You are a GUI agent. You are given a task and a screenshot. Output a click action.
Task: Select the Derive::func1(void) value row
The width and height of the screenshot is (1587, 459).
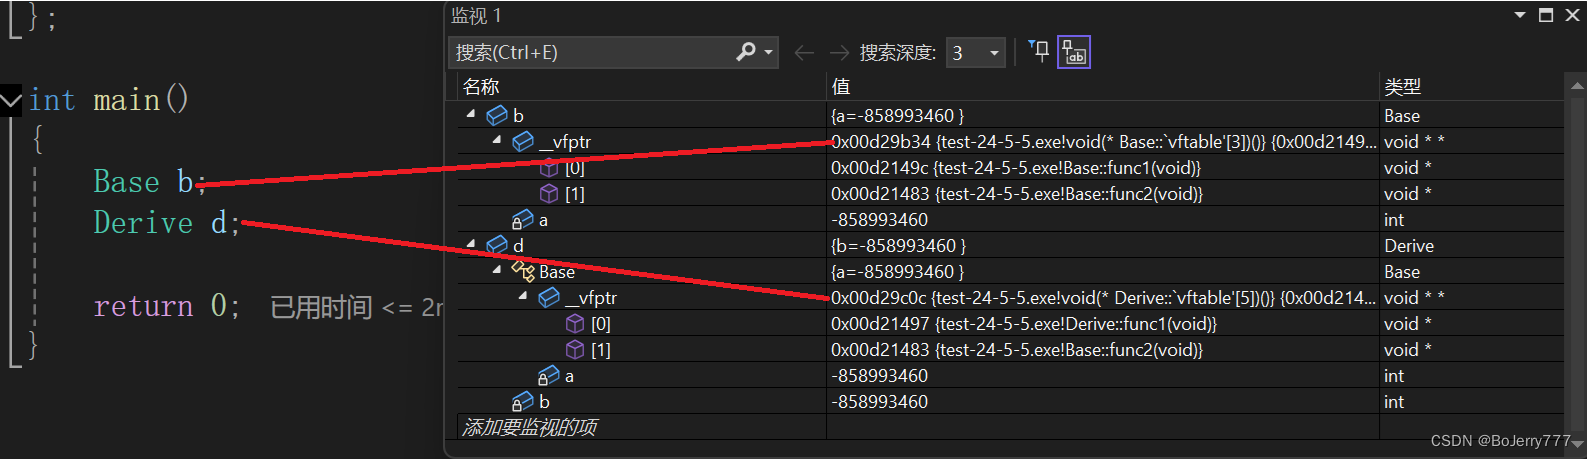coord(1024,324)
